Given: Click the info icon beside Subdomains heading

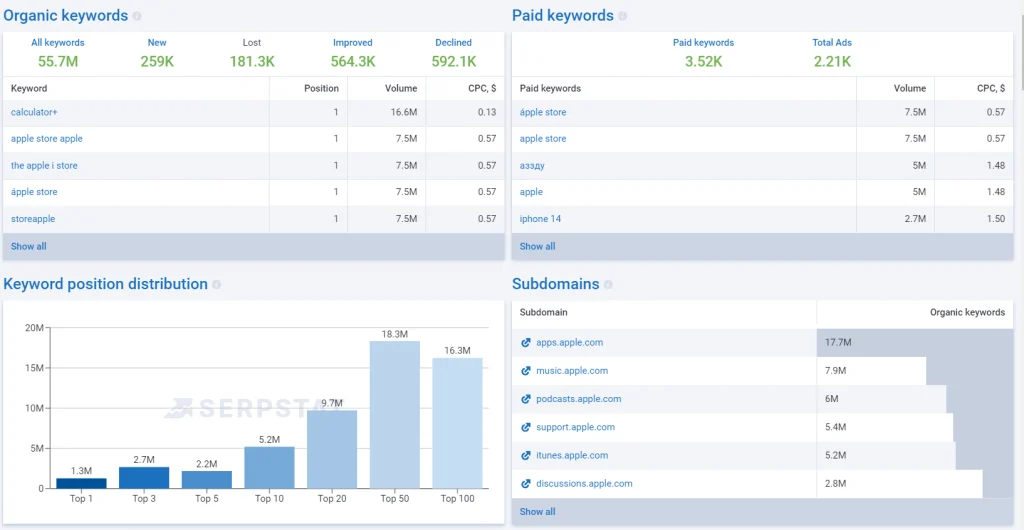Looking at the screenshot, I should (608, 285).
